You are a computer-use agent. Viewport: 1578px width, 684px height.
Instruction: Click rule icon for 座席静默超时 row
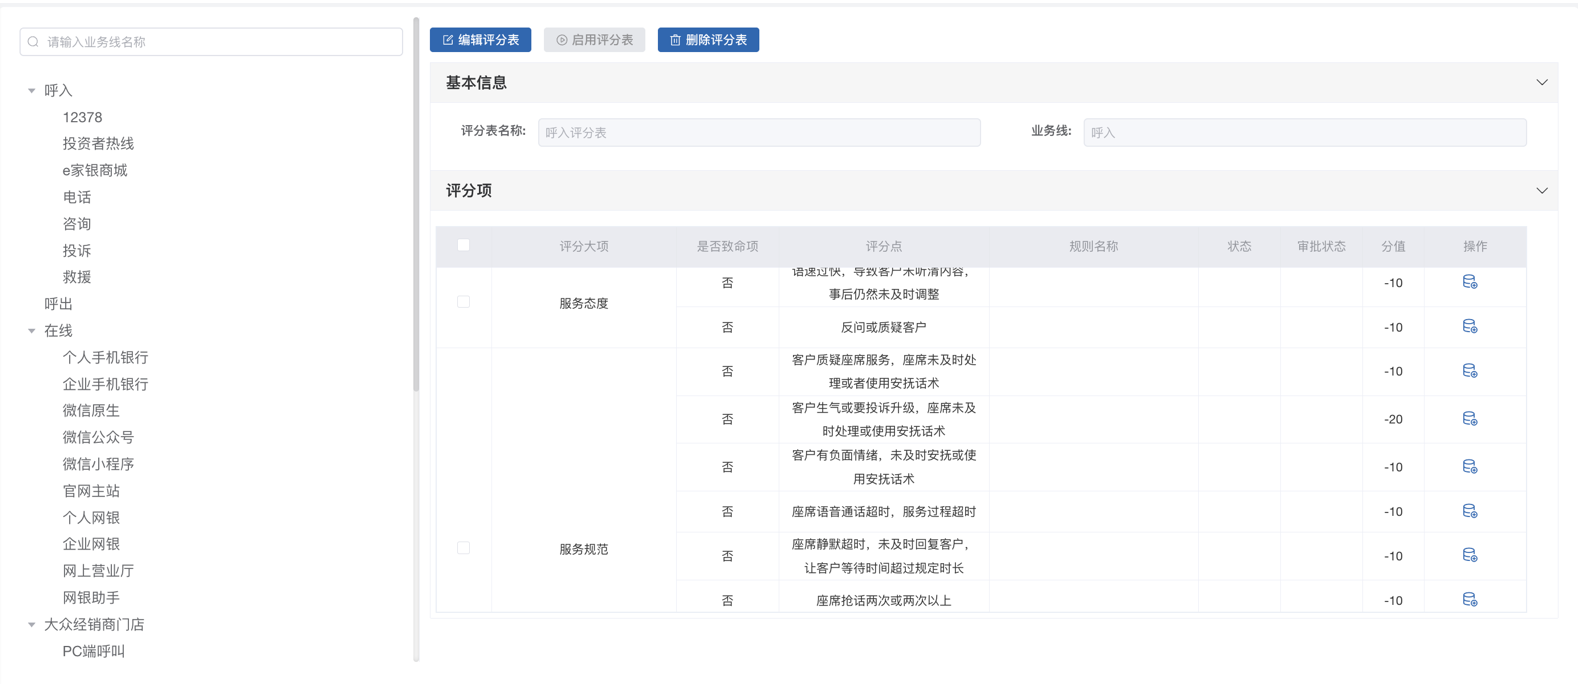[1469, 555]
